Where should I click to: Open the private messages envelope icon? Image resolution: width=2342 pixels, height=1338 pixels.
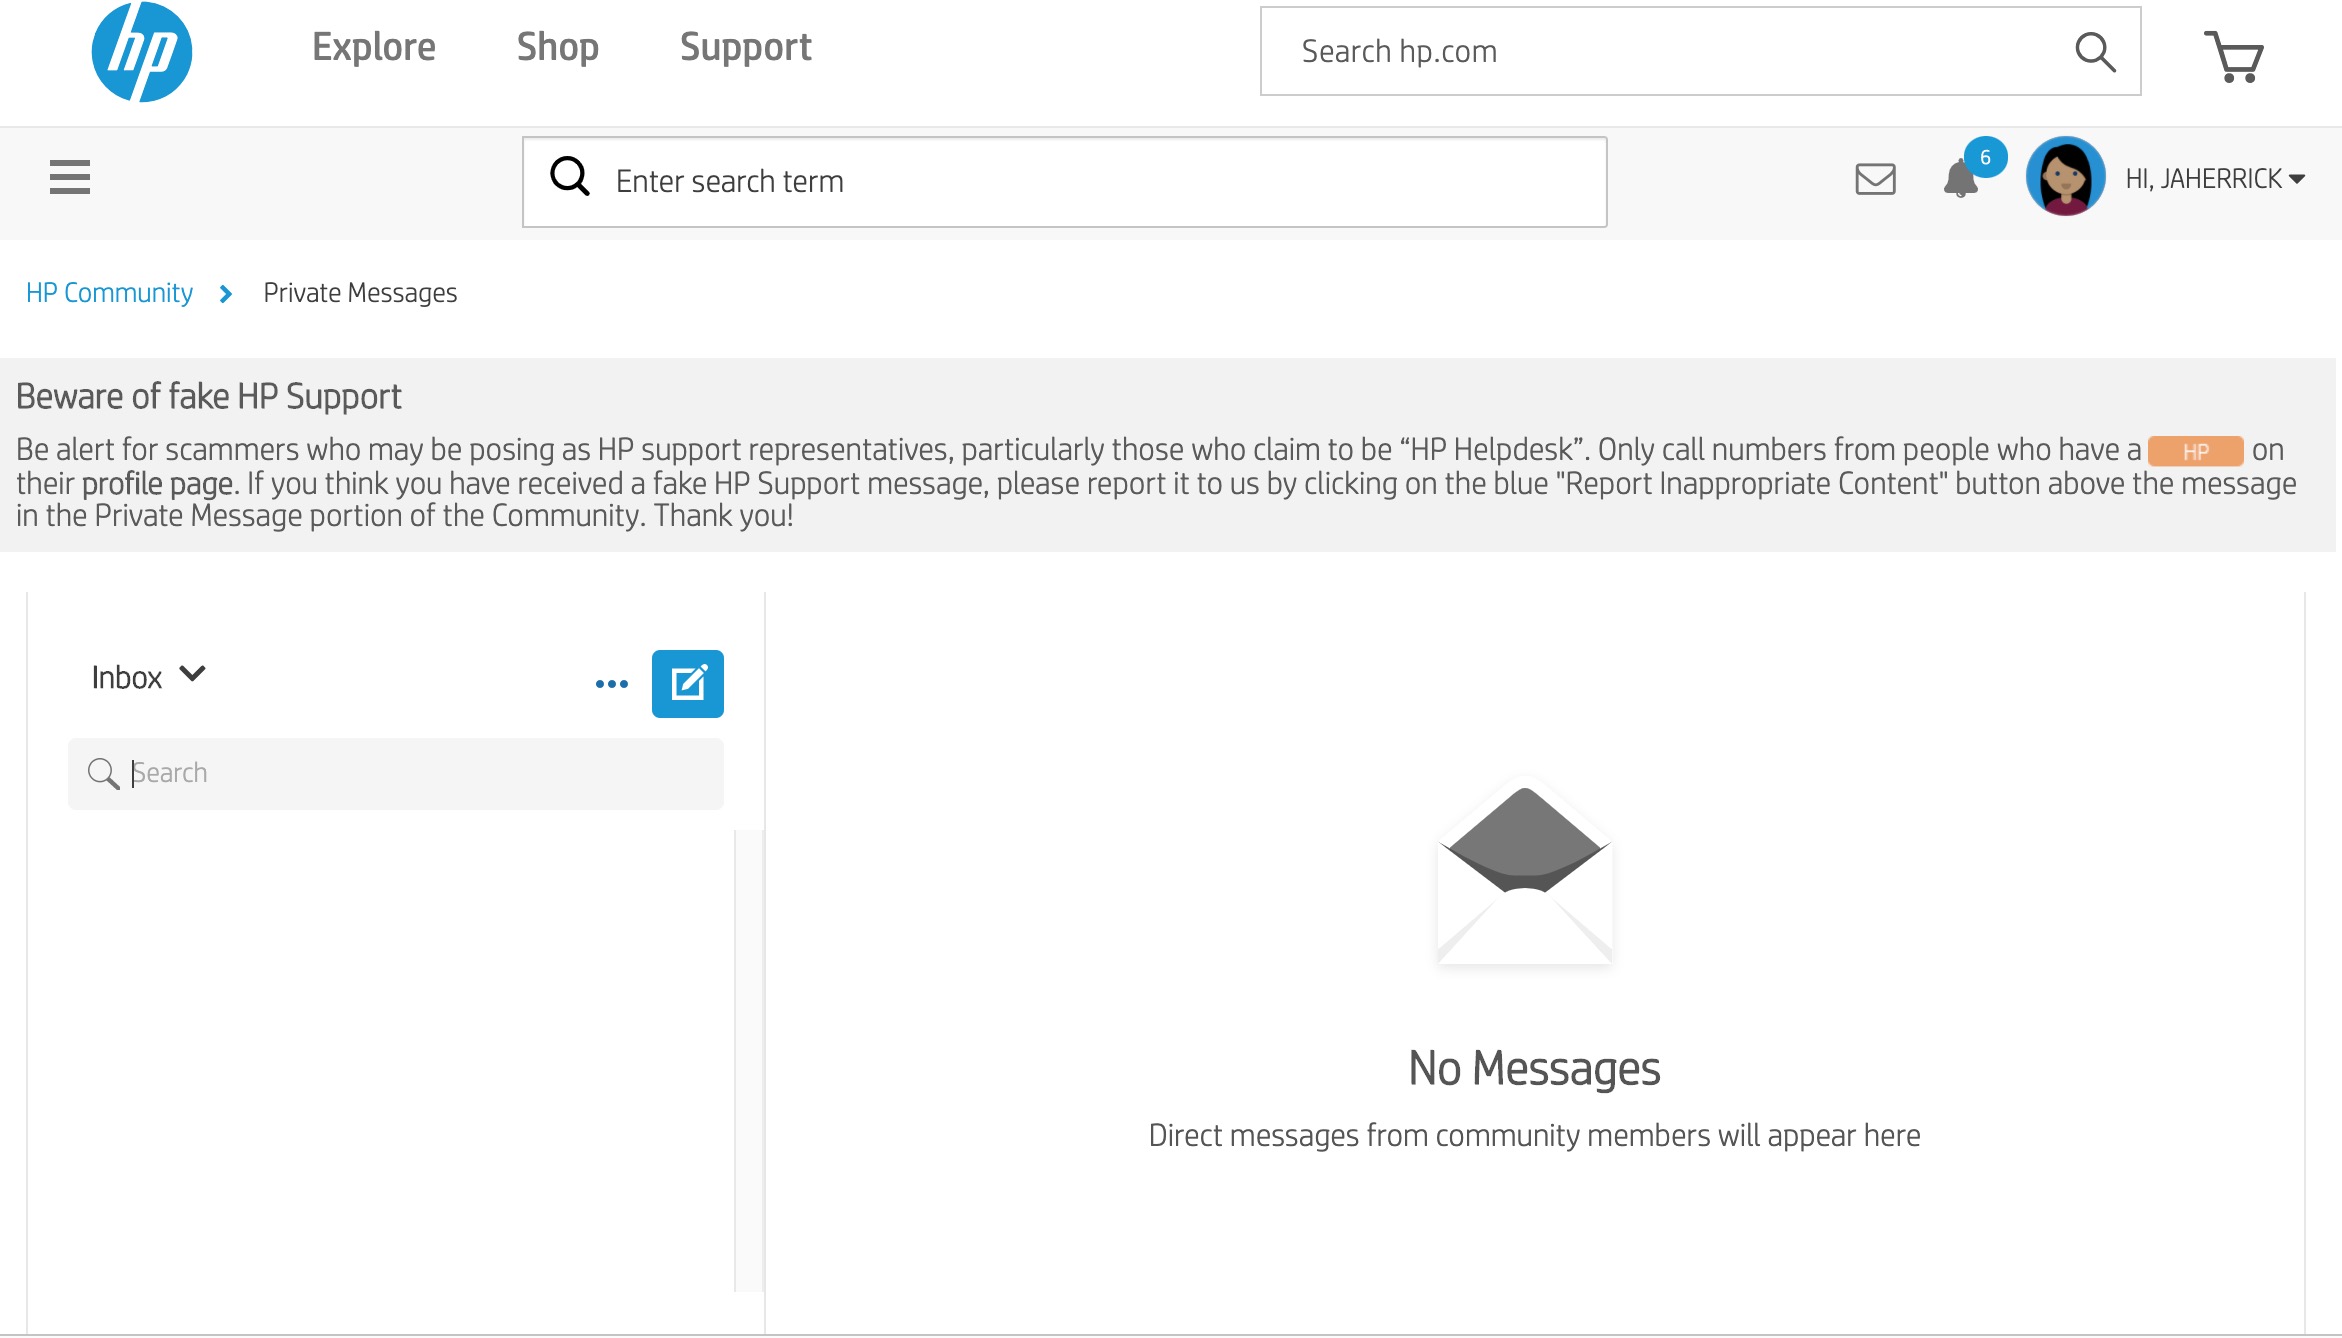point(1875,179)
